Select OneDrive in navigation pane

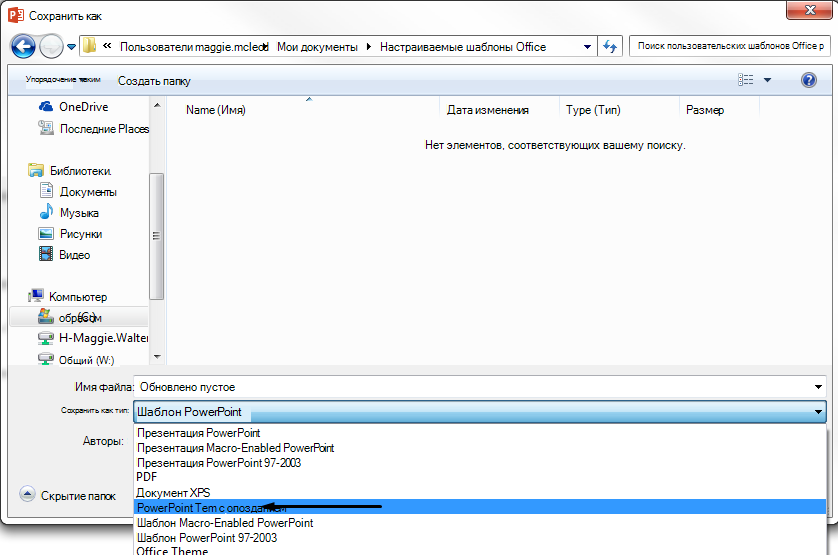pos(74,107)
